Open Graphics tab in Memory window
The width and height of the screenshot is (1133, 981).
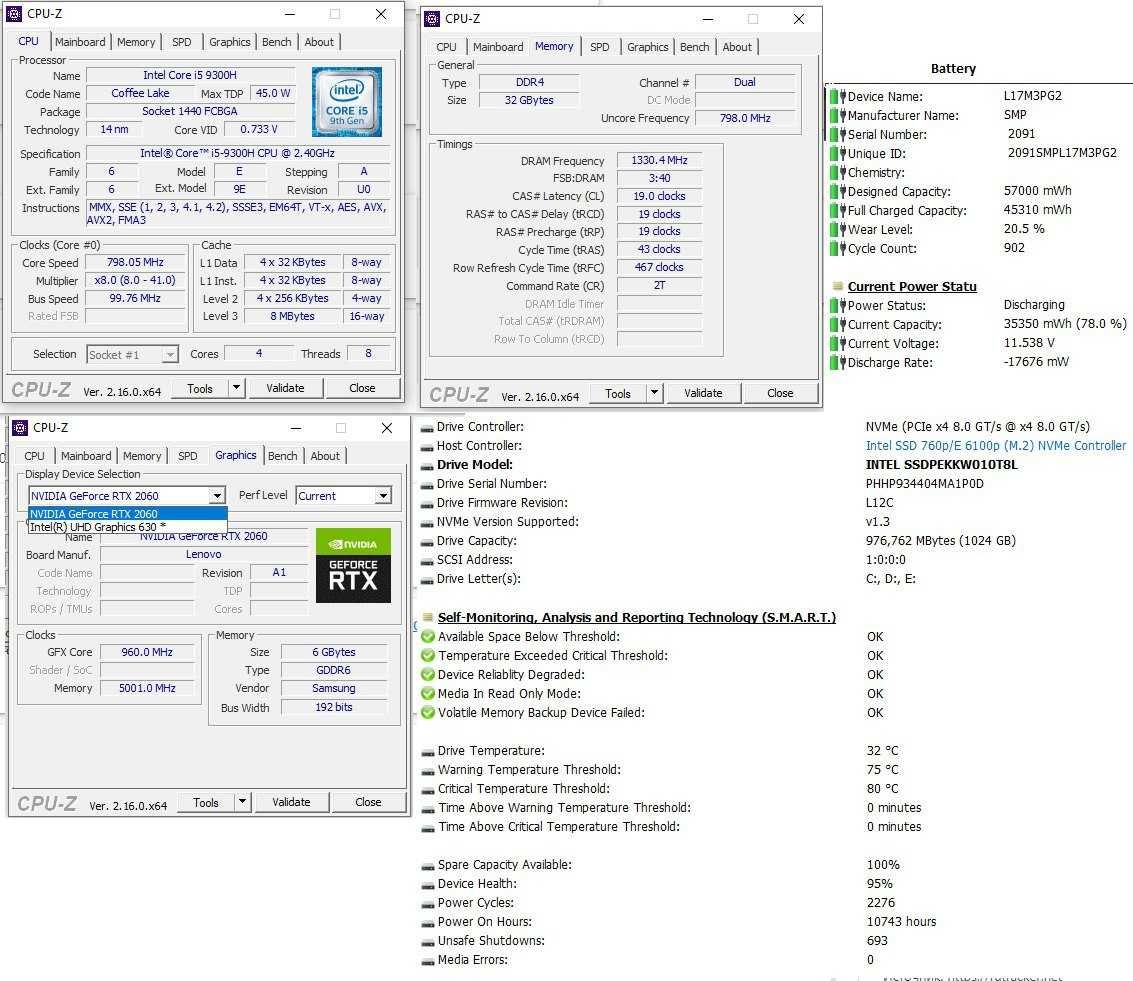point(647,47)
